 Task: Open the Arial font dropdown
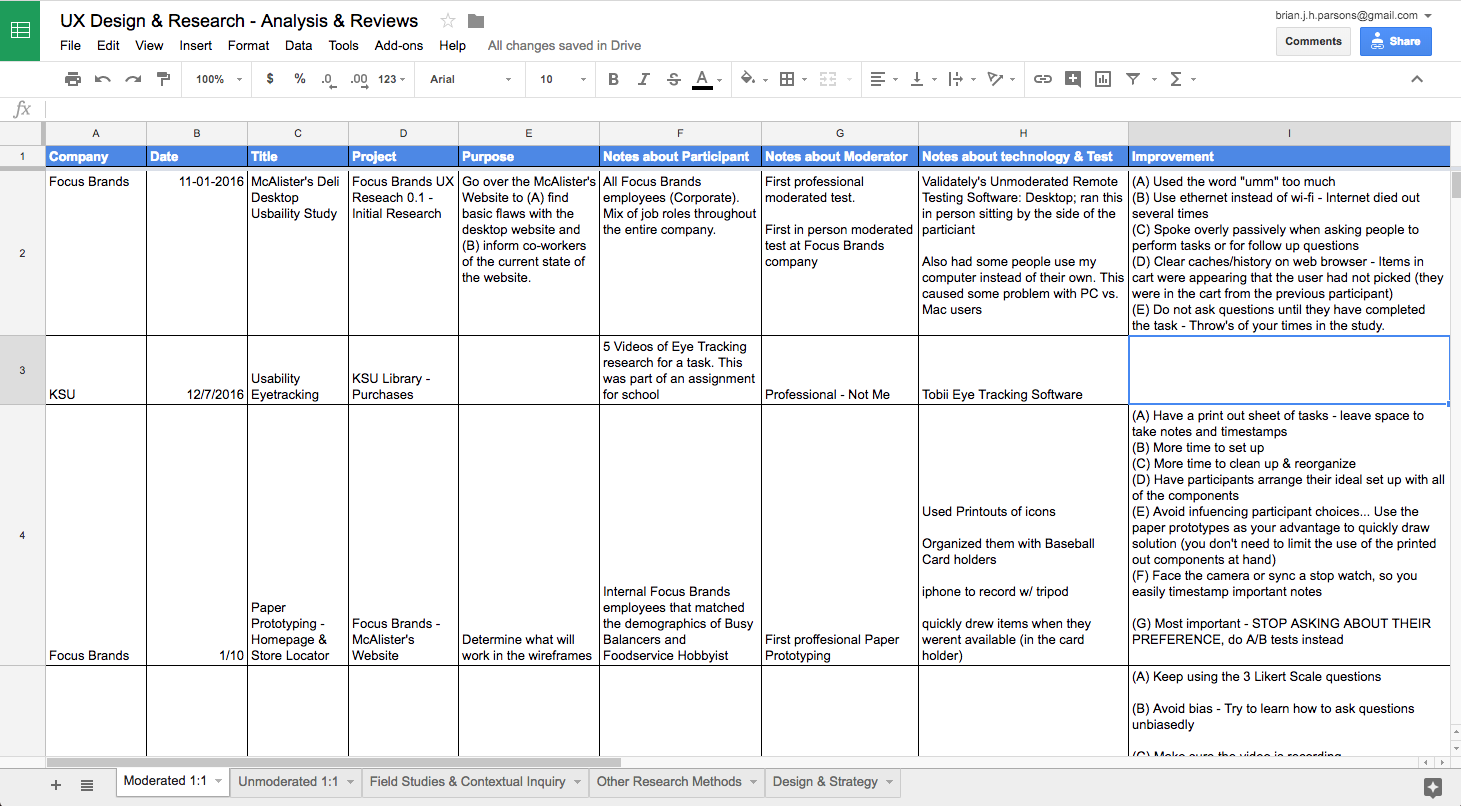tap(470, 79)
